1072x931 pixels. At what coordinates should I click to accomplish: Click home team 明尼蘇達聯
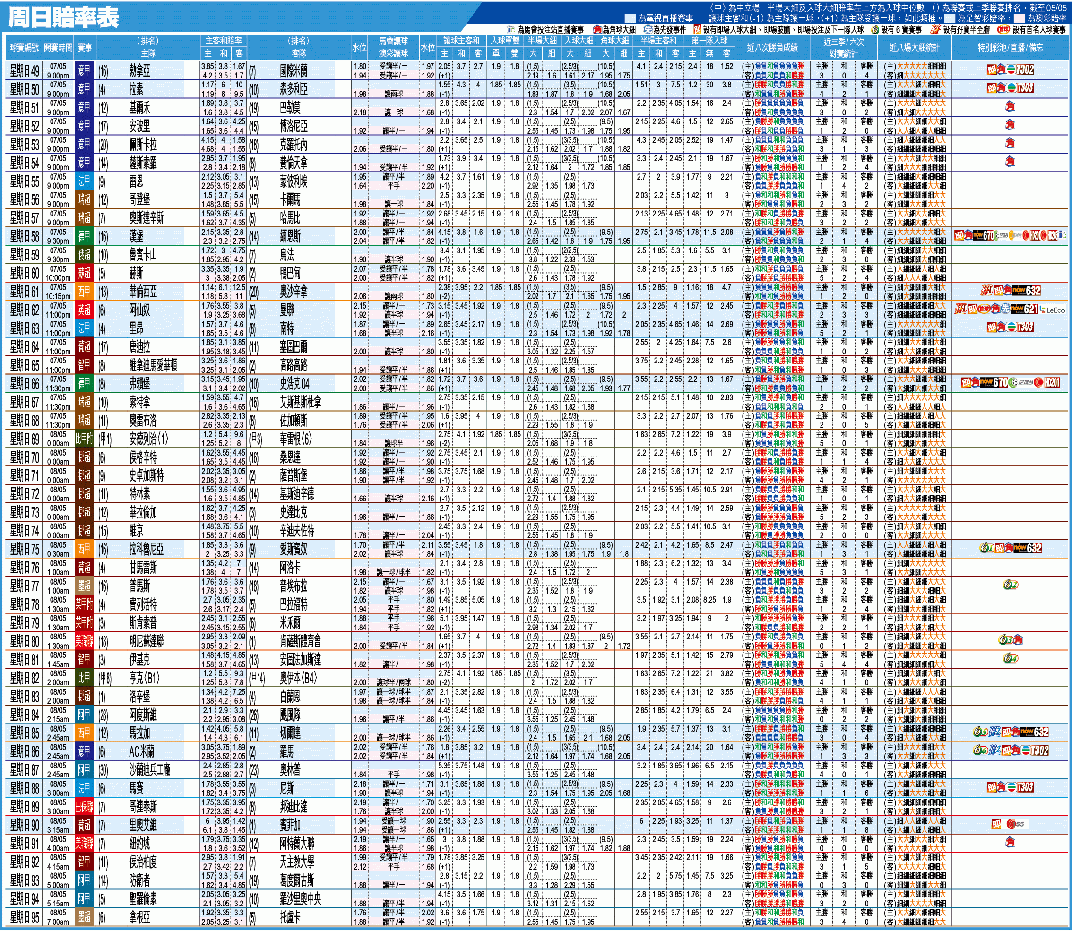point(147,641)
